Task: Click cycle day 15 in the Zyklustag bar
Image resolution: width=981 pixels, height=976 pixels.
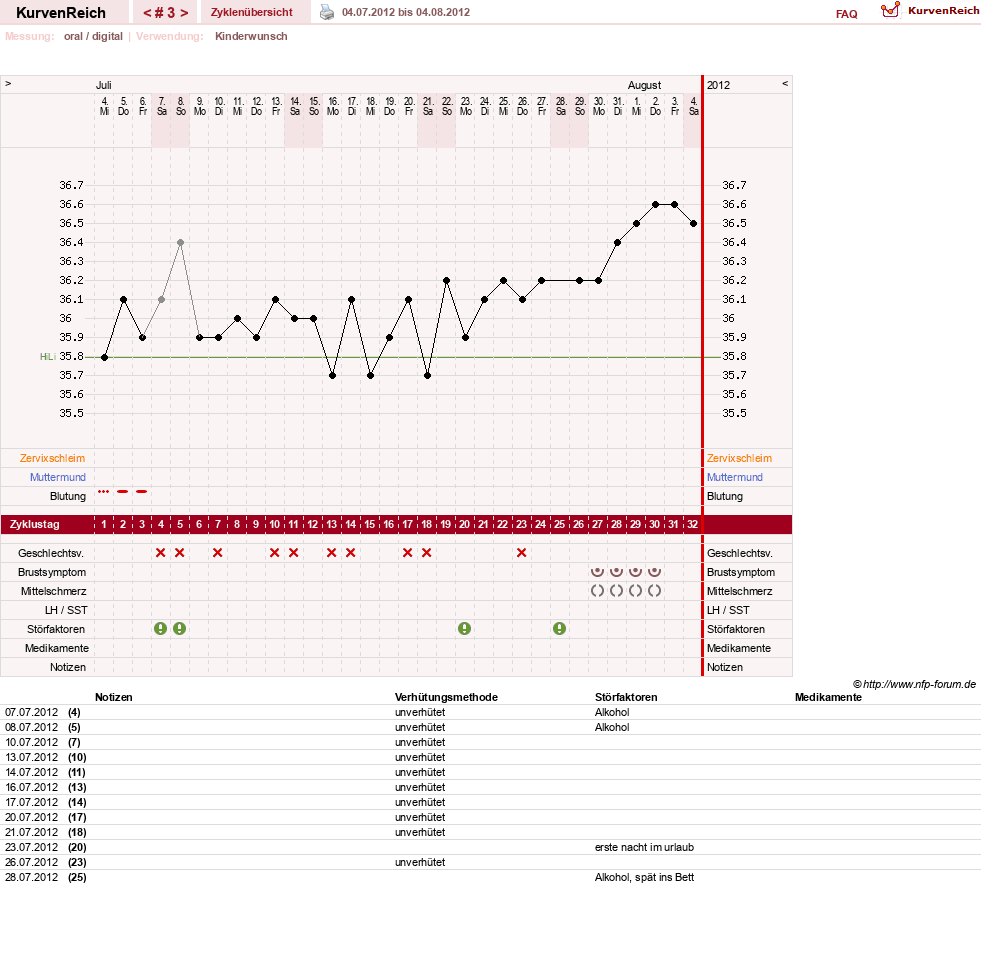Action: [x=370, y=524]
